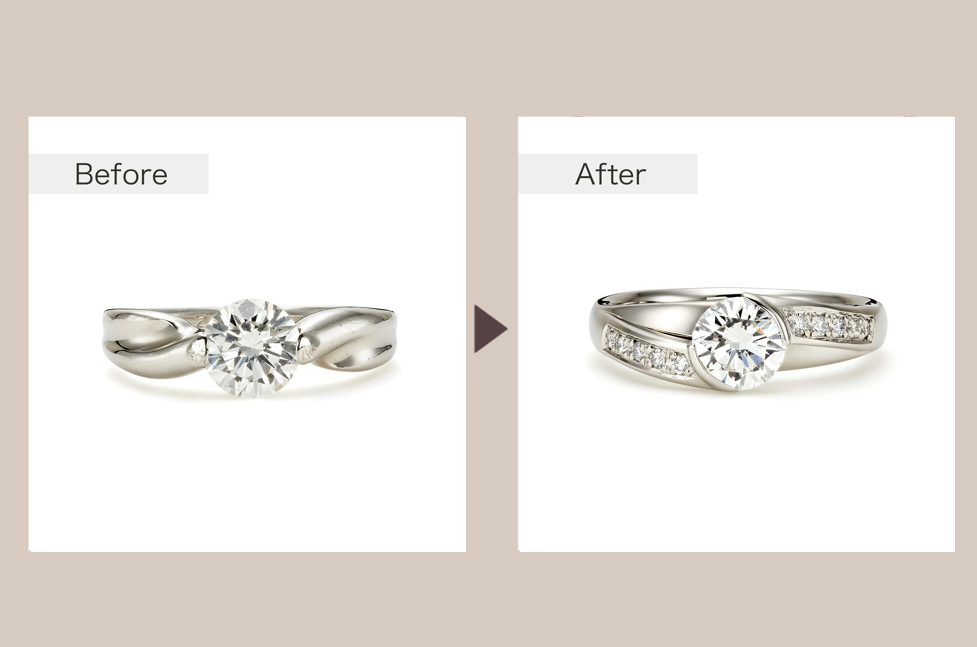Viewport: 977px width, 647px height.
Task: Click the After ring's center diamond
Action: (x=738, y=343)
